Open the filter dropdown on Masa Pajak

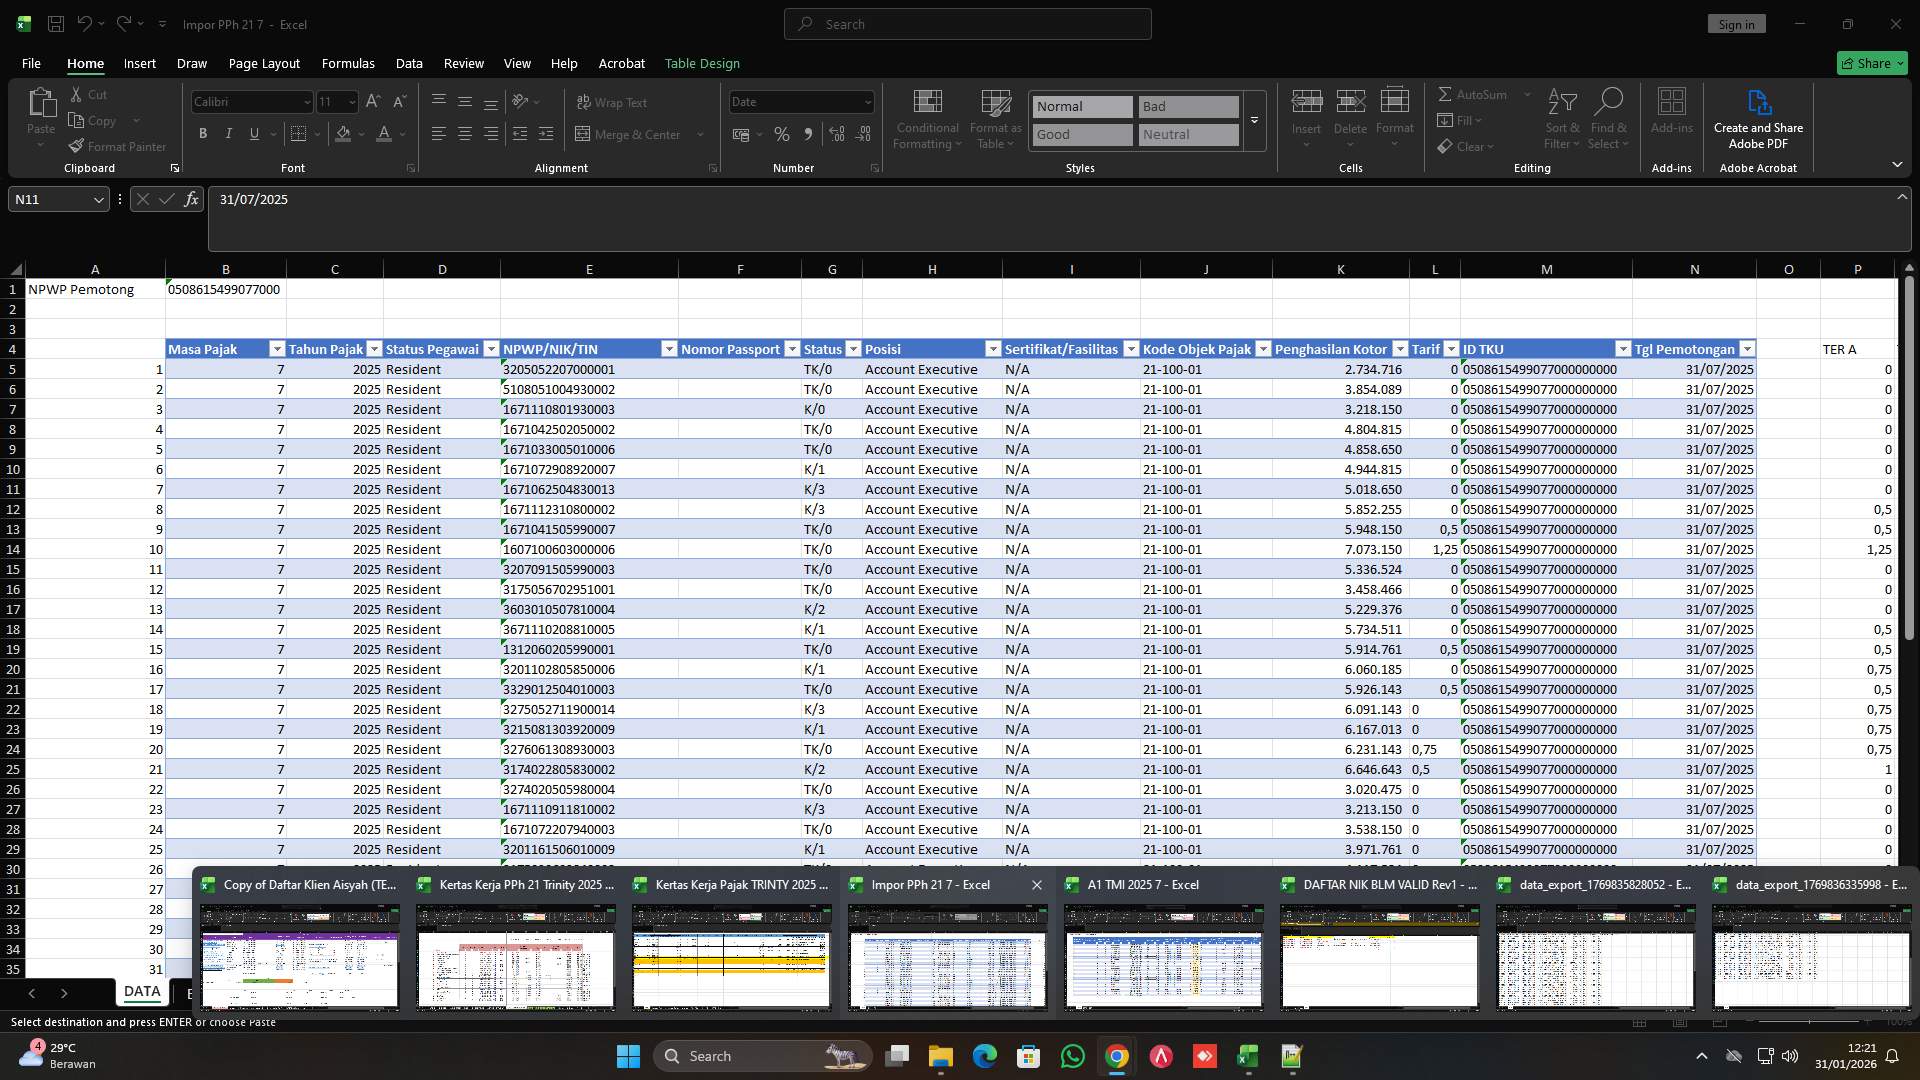point(277,349)
